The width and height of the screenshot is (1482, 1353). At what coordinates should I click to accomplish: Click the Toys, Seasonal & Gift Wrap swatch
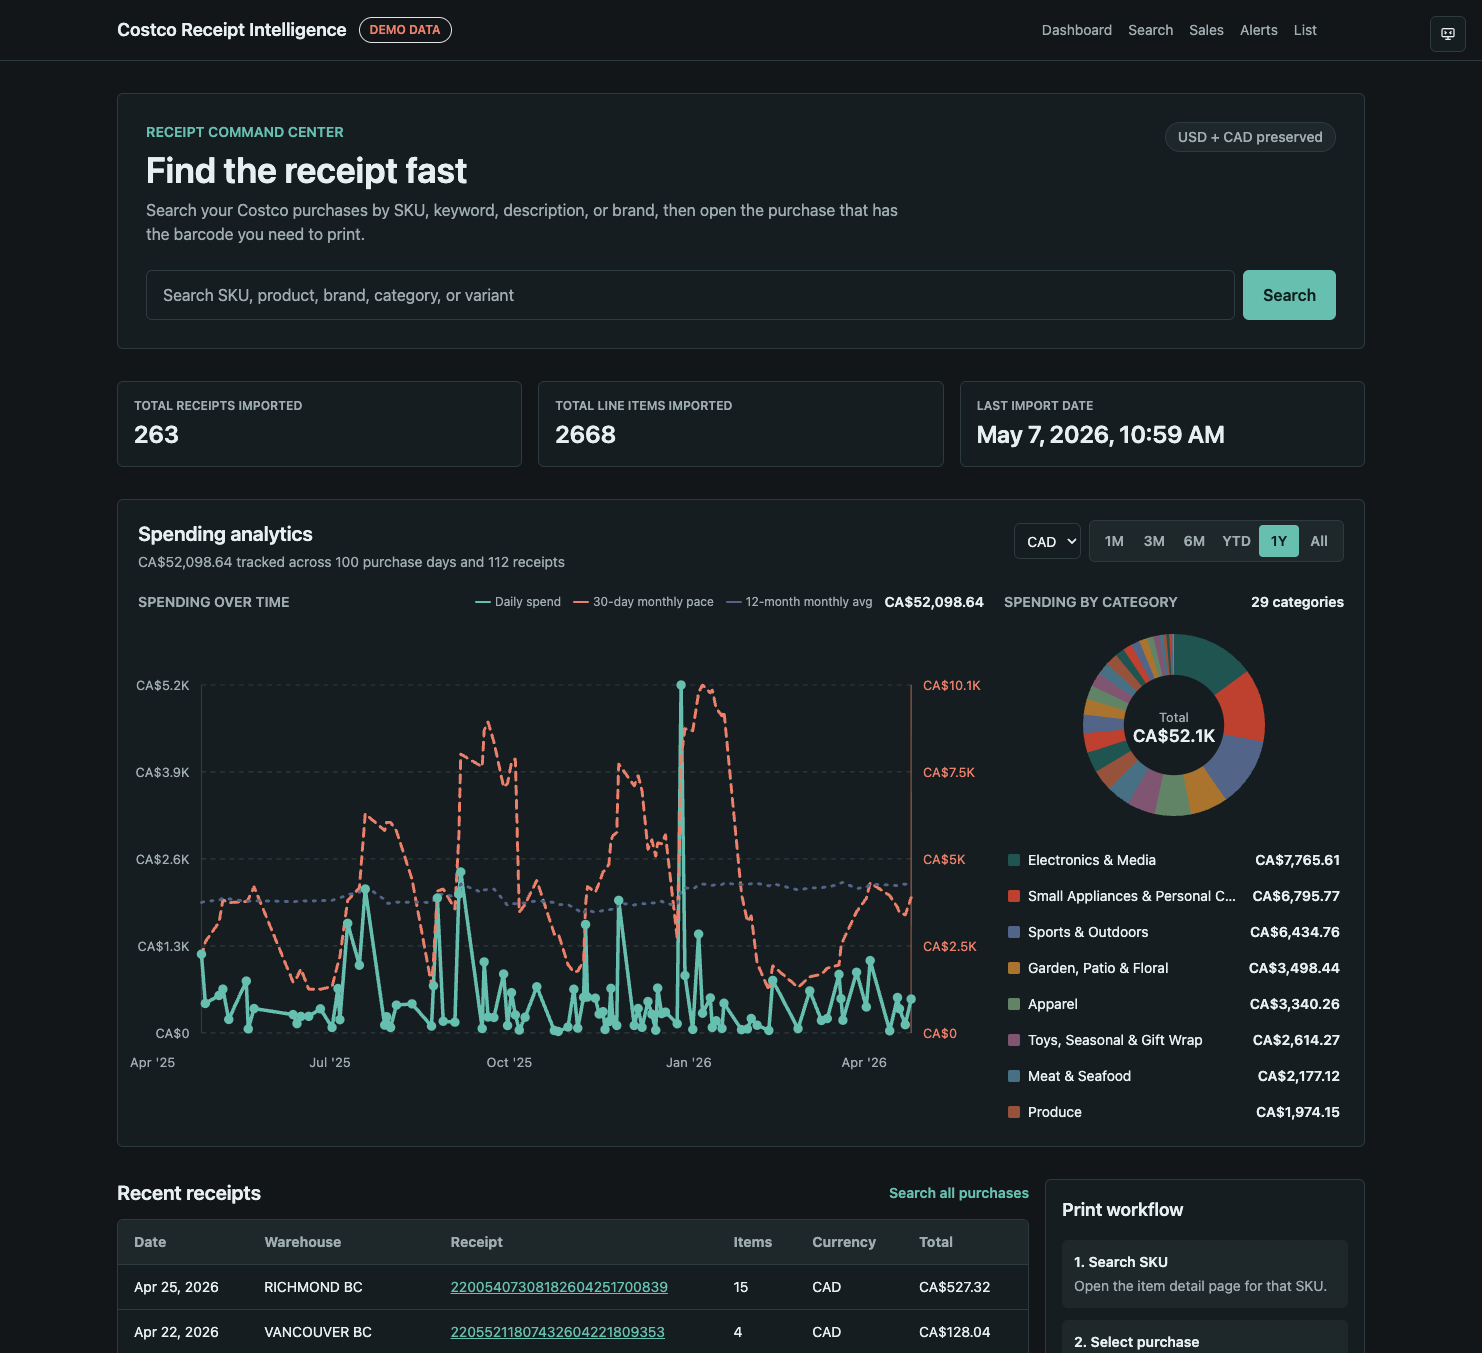click(x=1014, y=1040)
